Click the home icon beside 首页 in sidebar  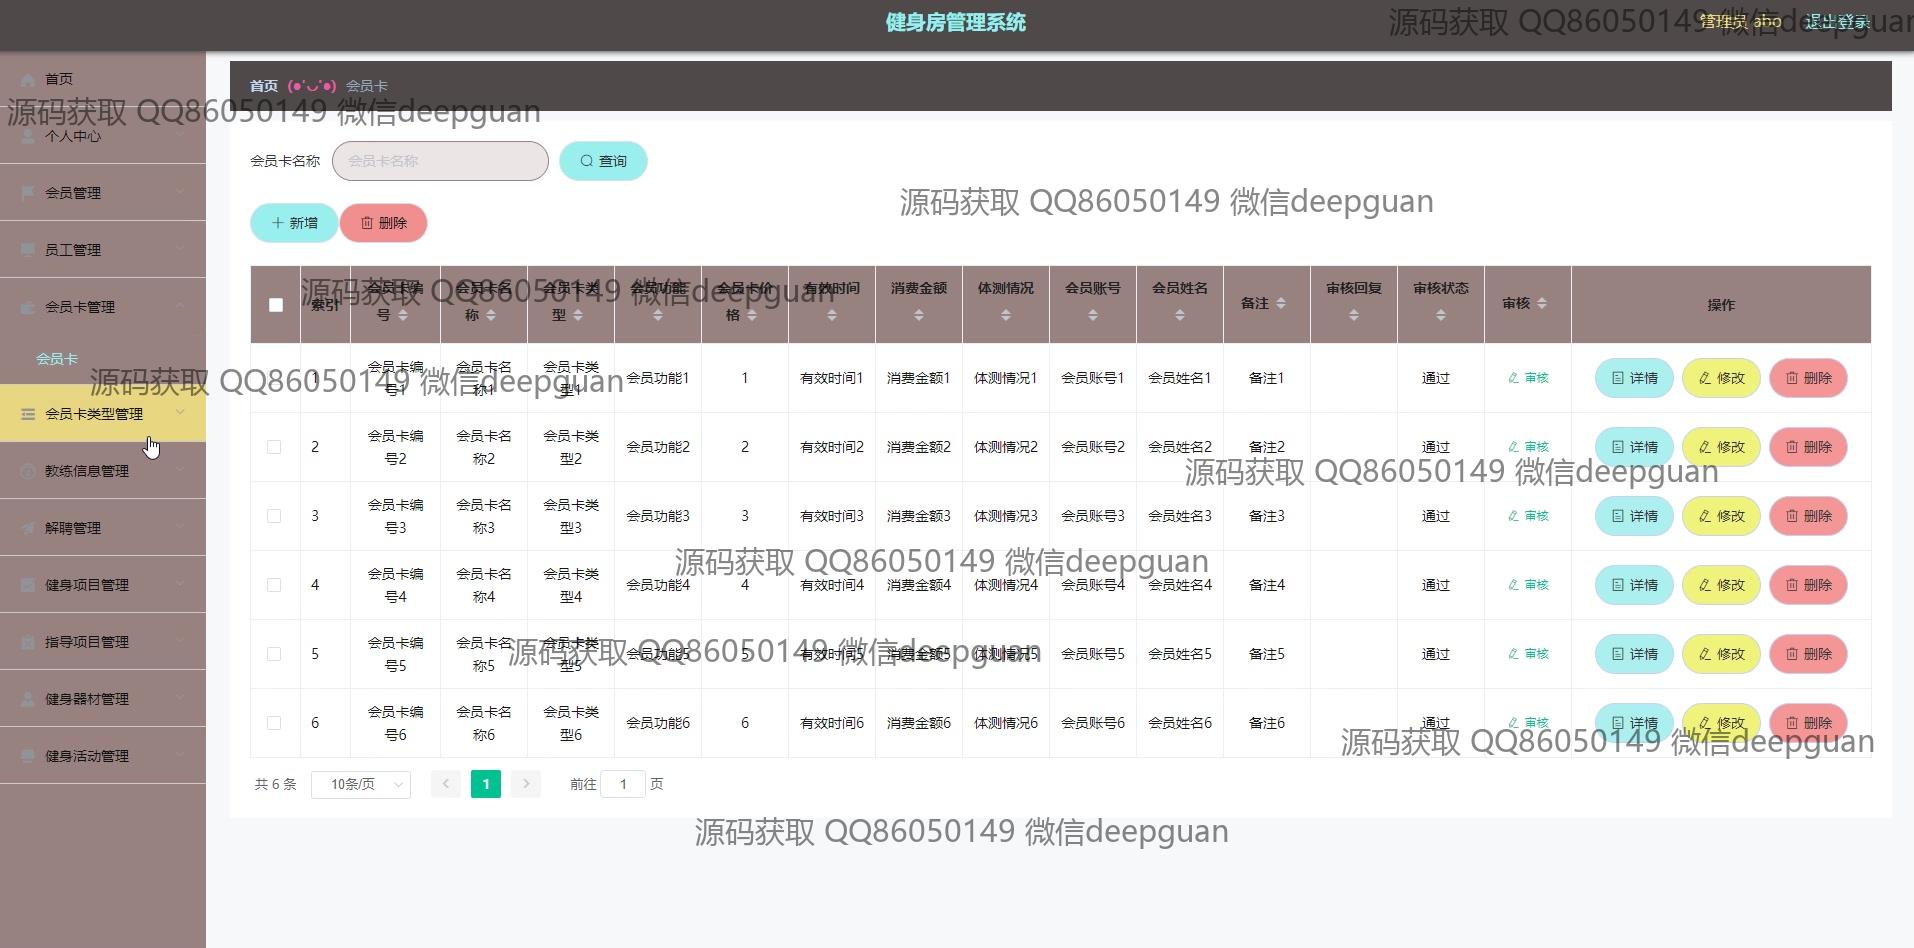28,79
